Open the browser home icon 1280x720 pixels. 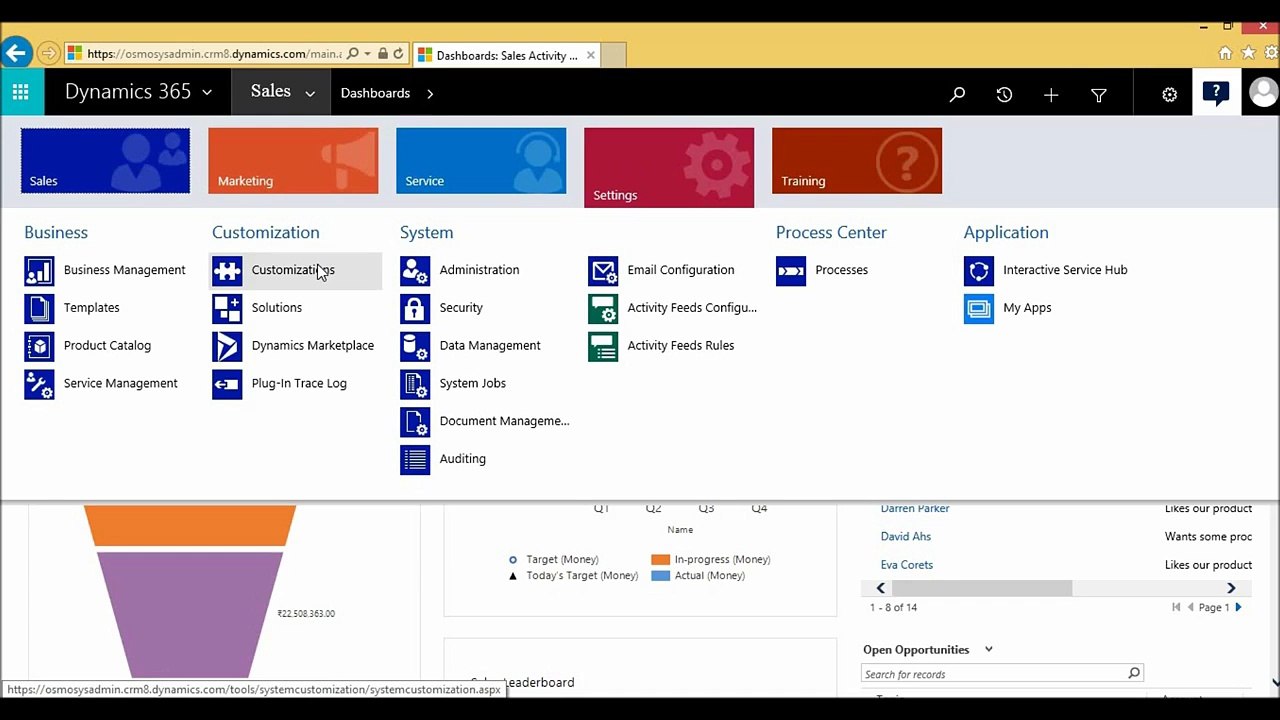1225,53
